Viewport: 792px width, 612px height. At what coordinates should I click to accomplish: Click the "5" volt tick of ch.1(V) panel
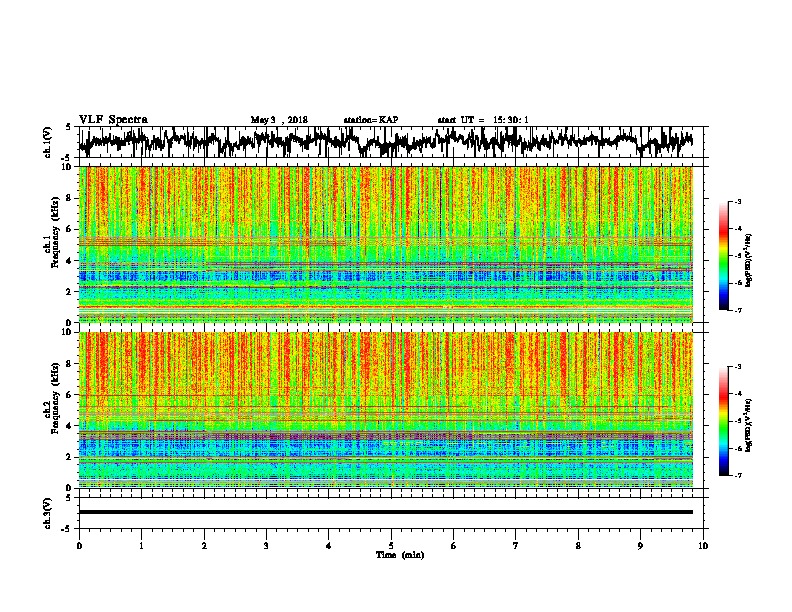coord(68,127)
